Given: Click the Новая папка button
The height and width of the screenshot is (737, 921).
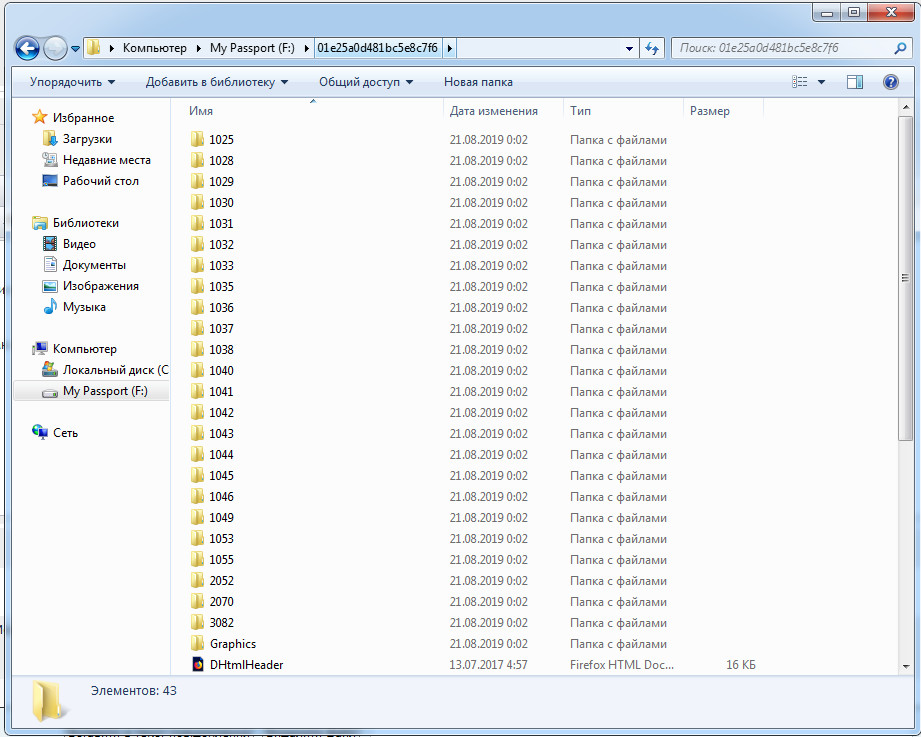Looking at the screenshot, I should (x=478, y=82).
